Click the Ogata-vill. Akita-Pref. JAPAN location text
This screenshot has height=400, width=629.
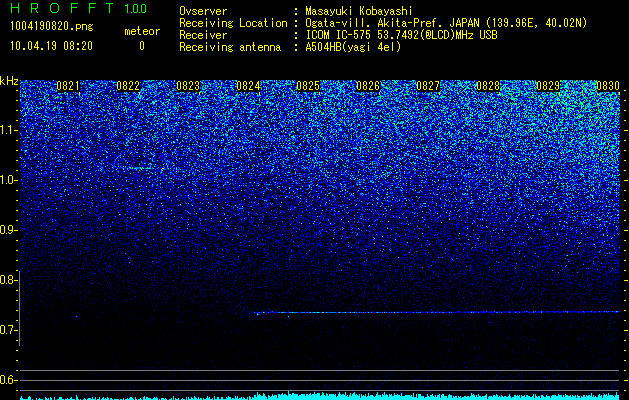(446, 23)
